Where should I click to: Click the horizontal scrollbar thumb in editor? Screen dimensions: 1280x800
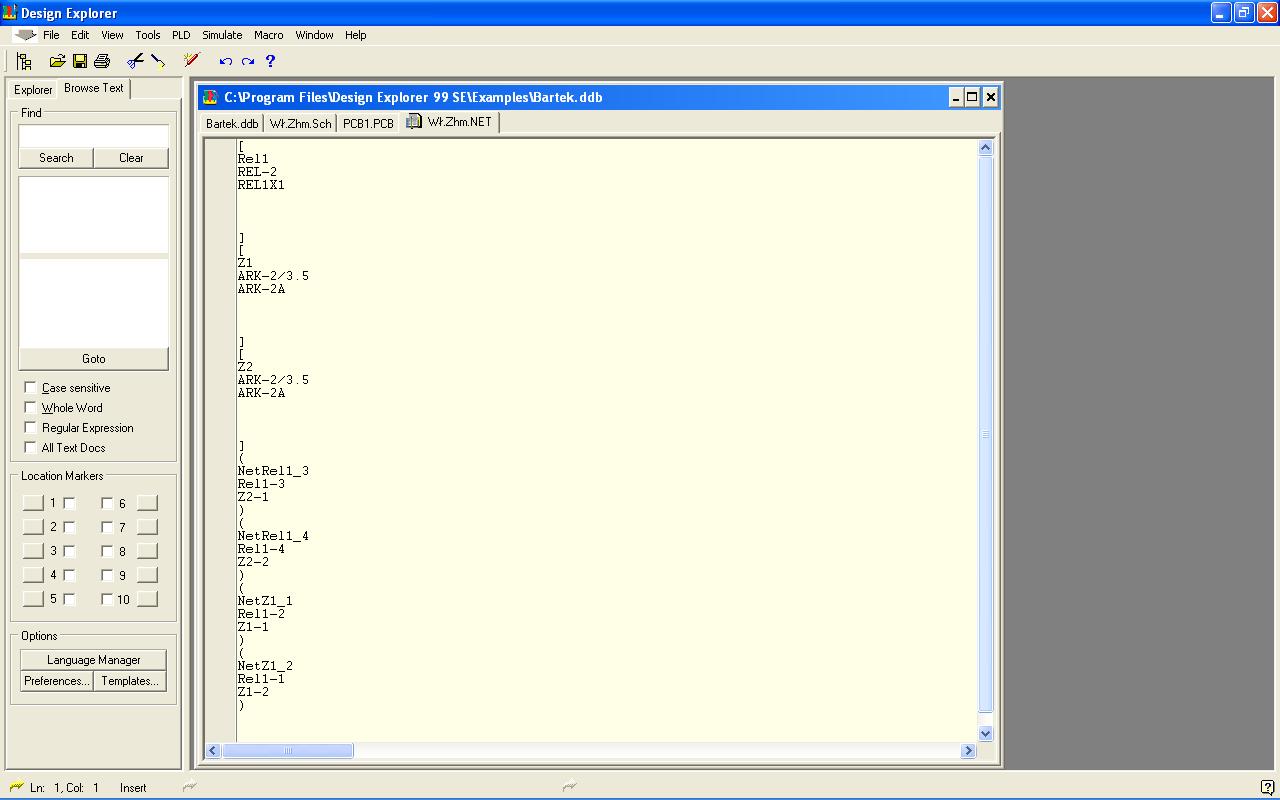pyautogui.click(x=288, y=750)
